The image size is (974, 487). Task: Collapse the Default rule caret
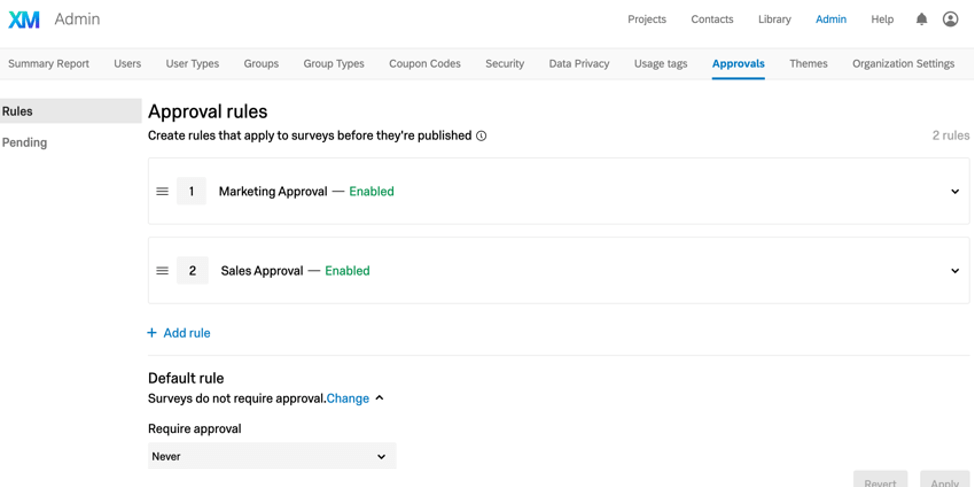[x=380, y=399]
